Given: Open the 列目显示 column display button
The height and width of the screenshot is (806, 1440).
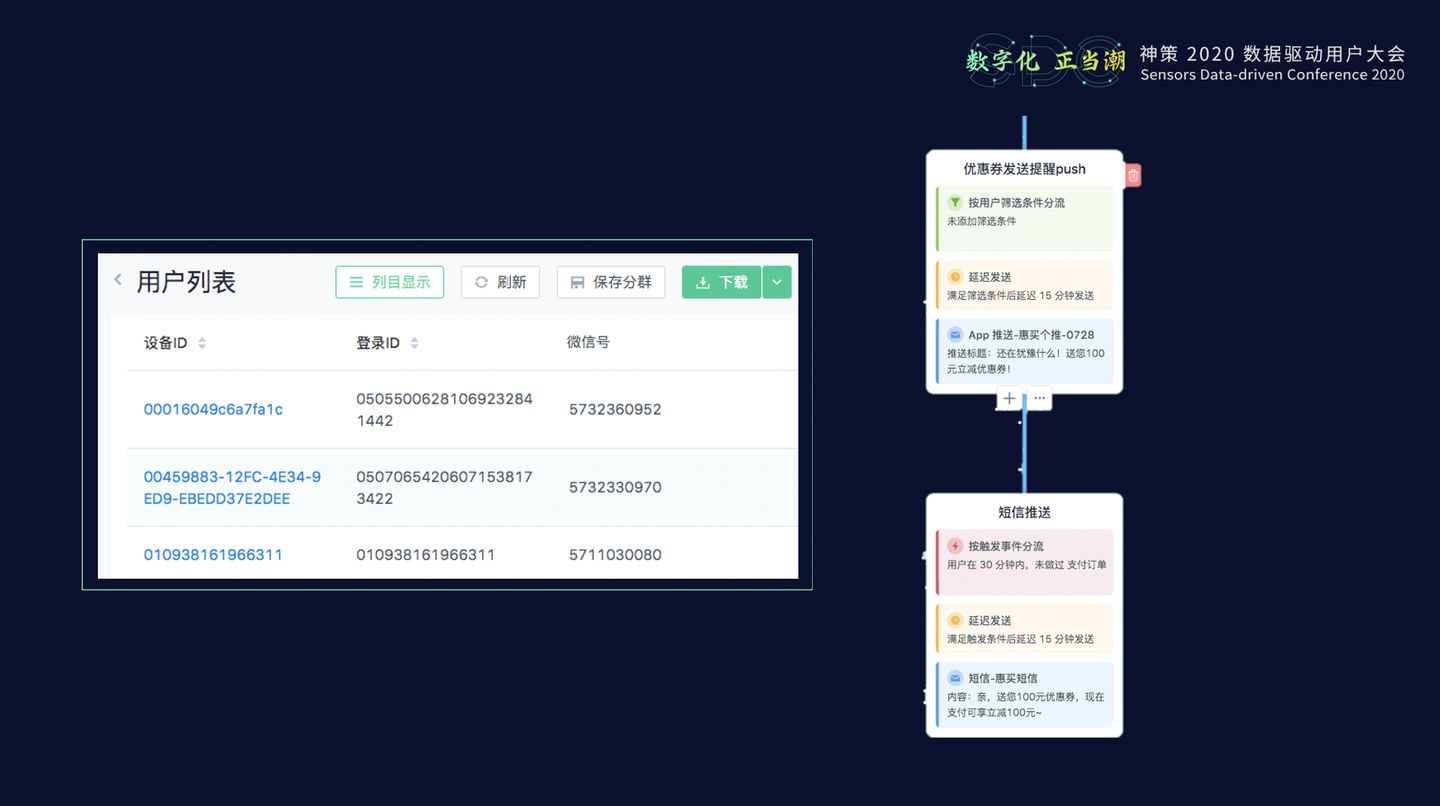Looking at the screenshot, I should pos(390,282).
